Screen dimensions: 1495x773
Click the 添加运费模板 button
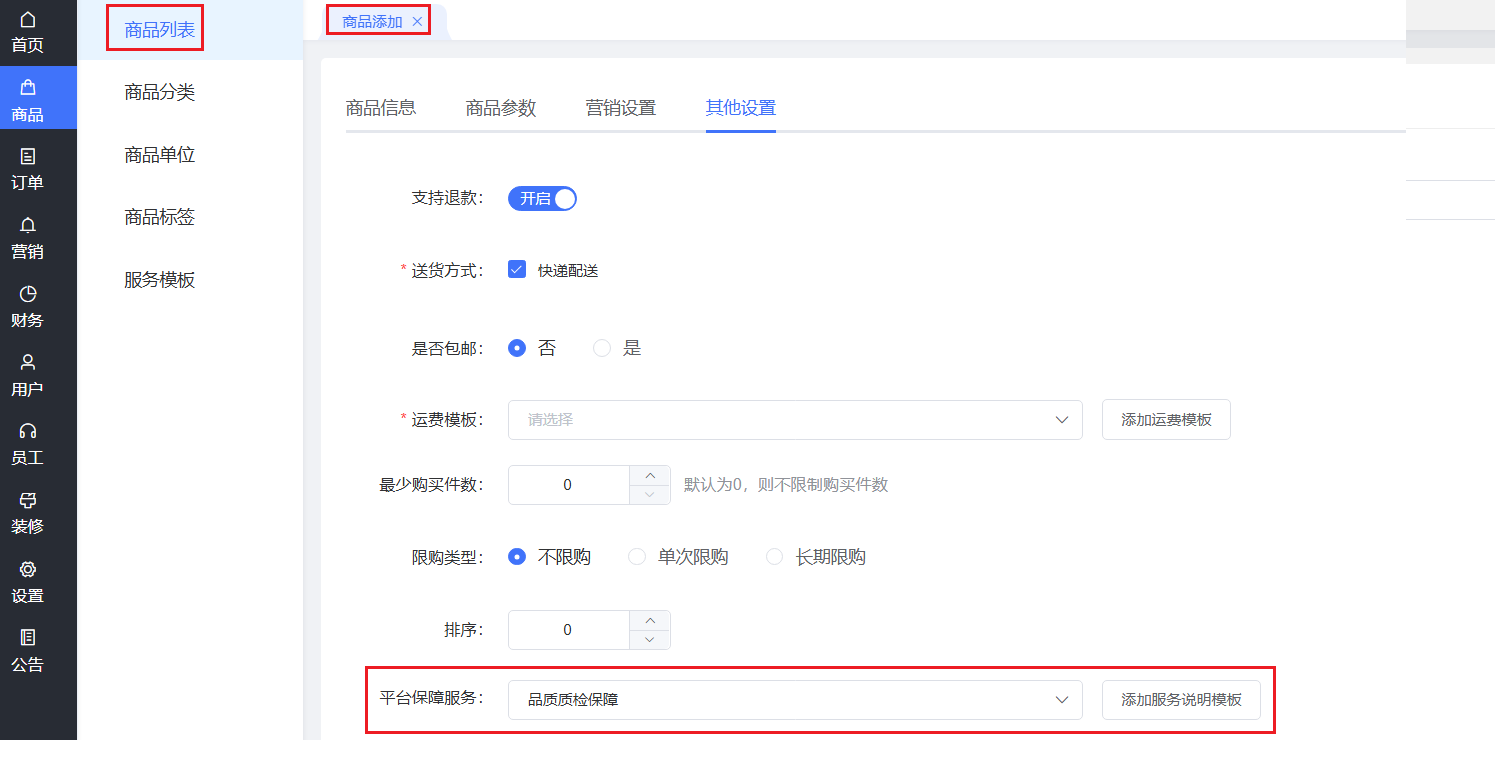point(1166,420)
